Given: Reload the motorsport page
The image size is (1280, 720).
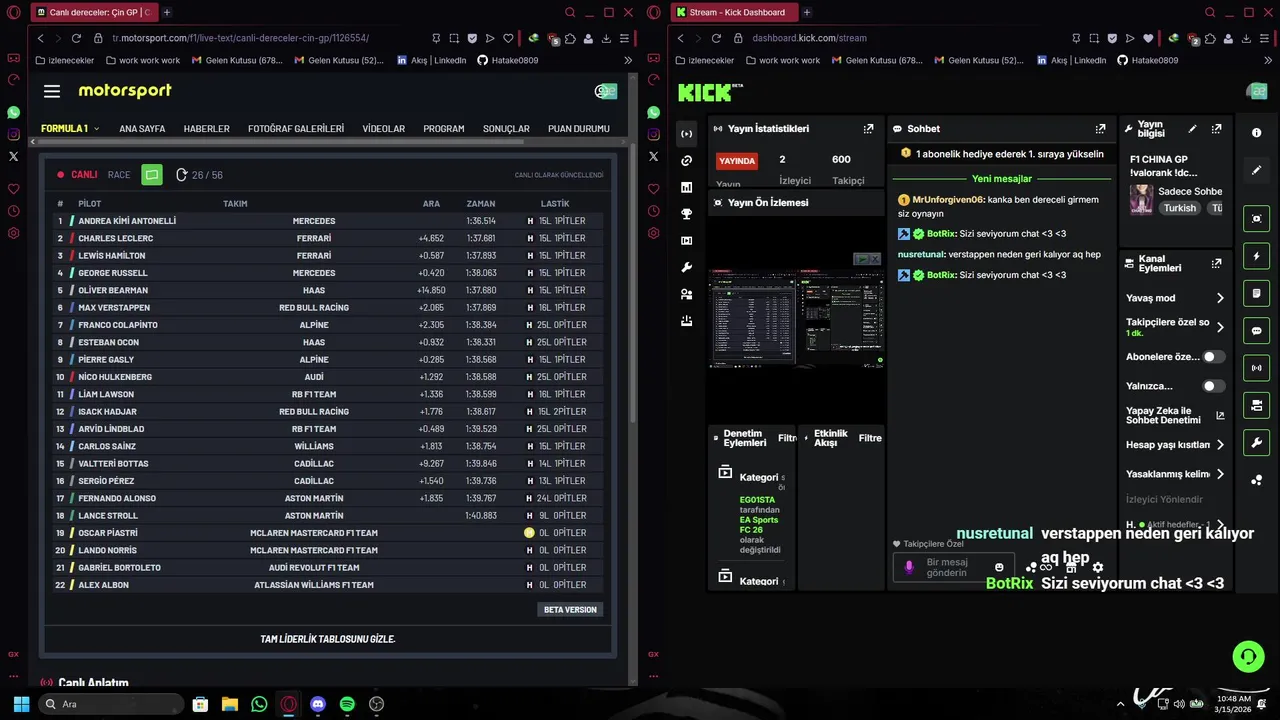Looking at the screenshot, I should click(x=76, y=38).
